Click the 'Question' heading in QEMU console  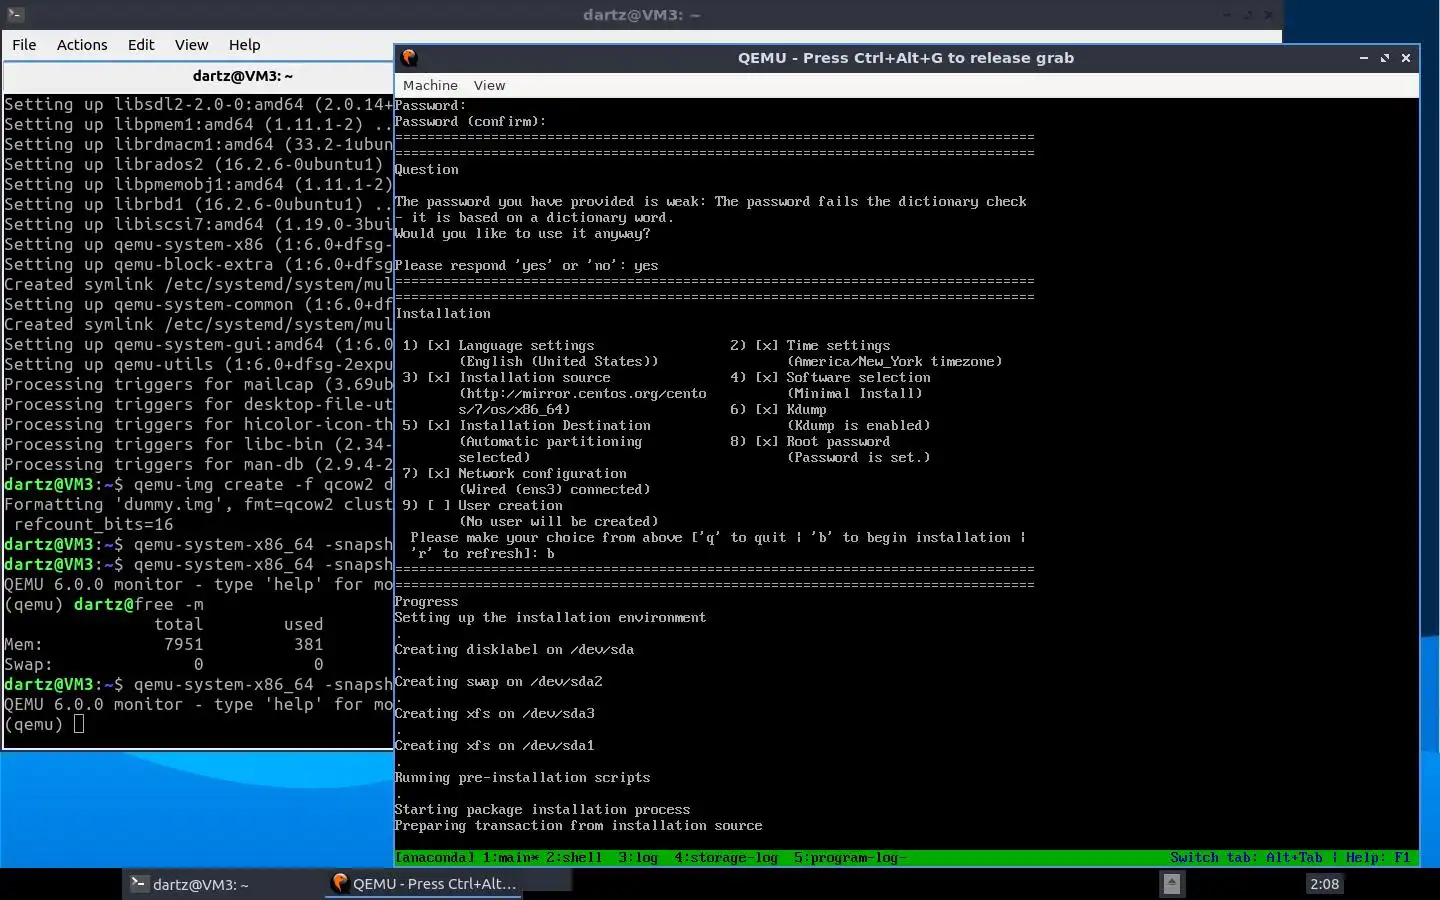point(426,170)
